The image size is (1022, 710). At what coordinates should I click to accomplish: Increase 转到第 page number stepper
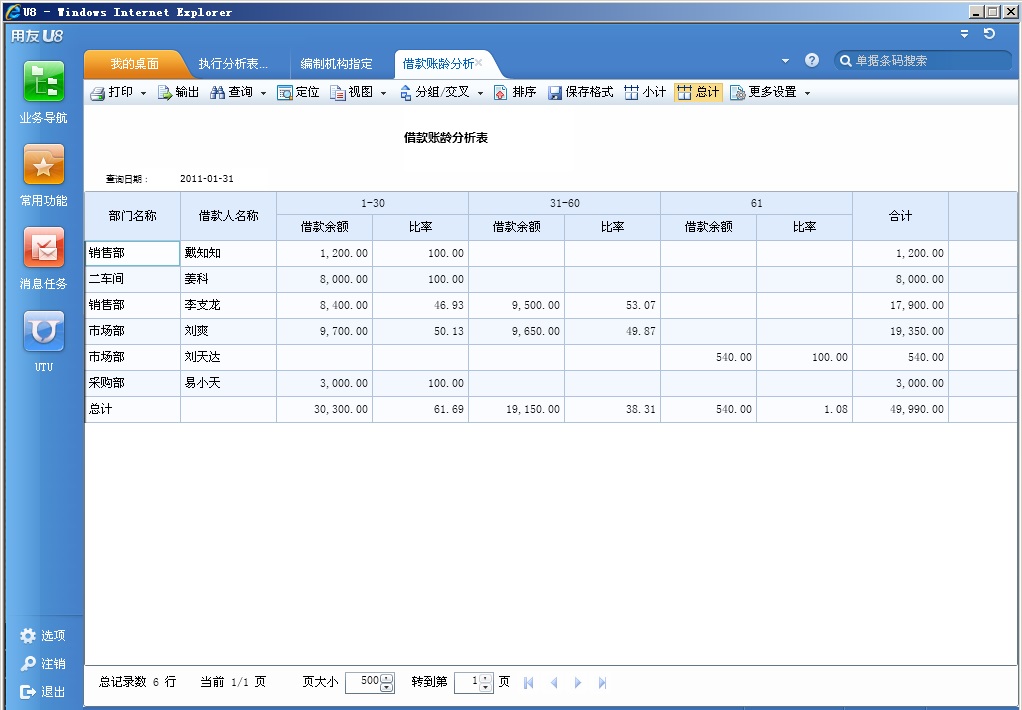pyautogui.click(x=486, y=677)
